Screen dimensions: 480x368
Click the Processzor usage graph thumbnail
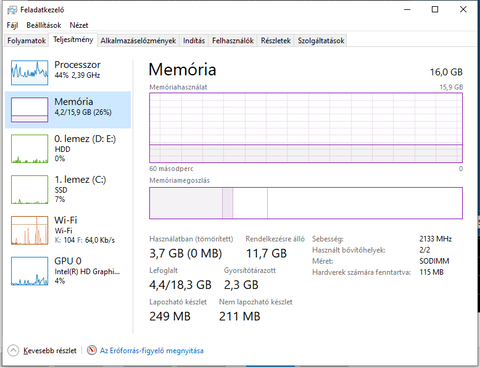point(29,73)
